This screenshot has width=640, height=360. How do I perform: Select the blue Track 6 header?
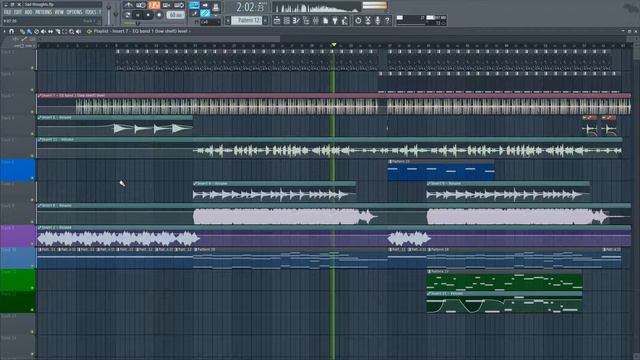pos(17,170)
